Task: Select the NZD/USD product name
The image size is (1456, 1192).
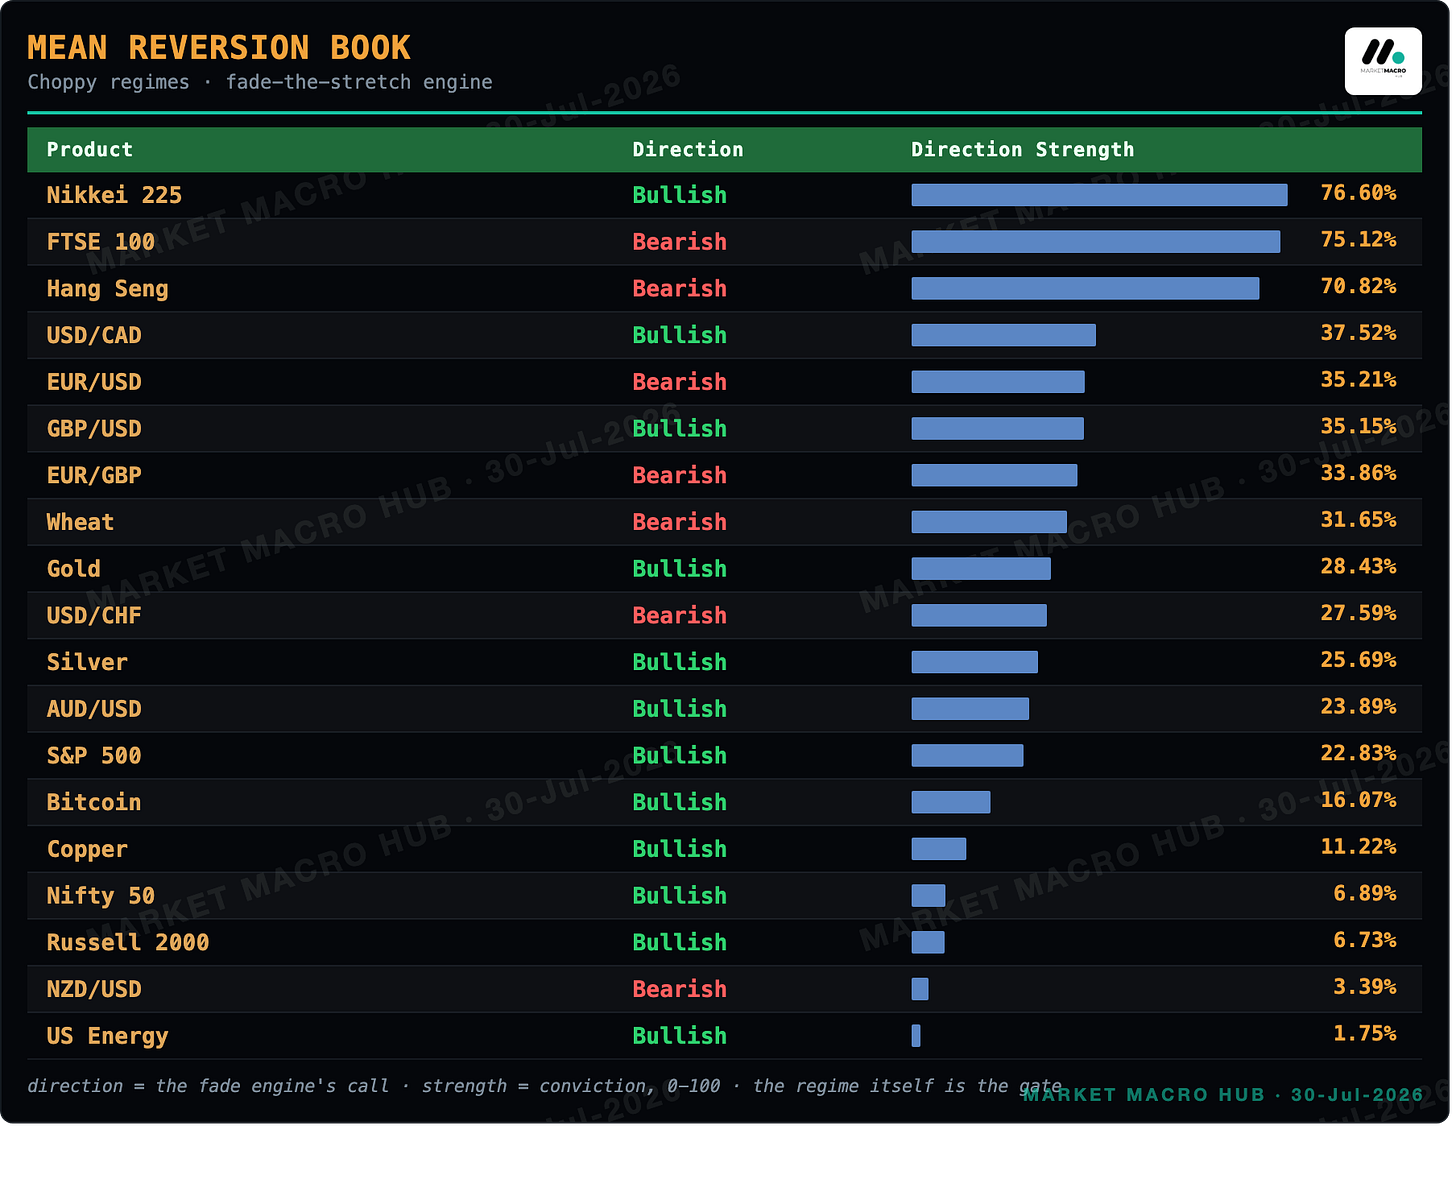Action: coord(94,989)
